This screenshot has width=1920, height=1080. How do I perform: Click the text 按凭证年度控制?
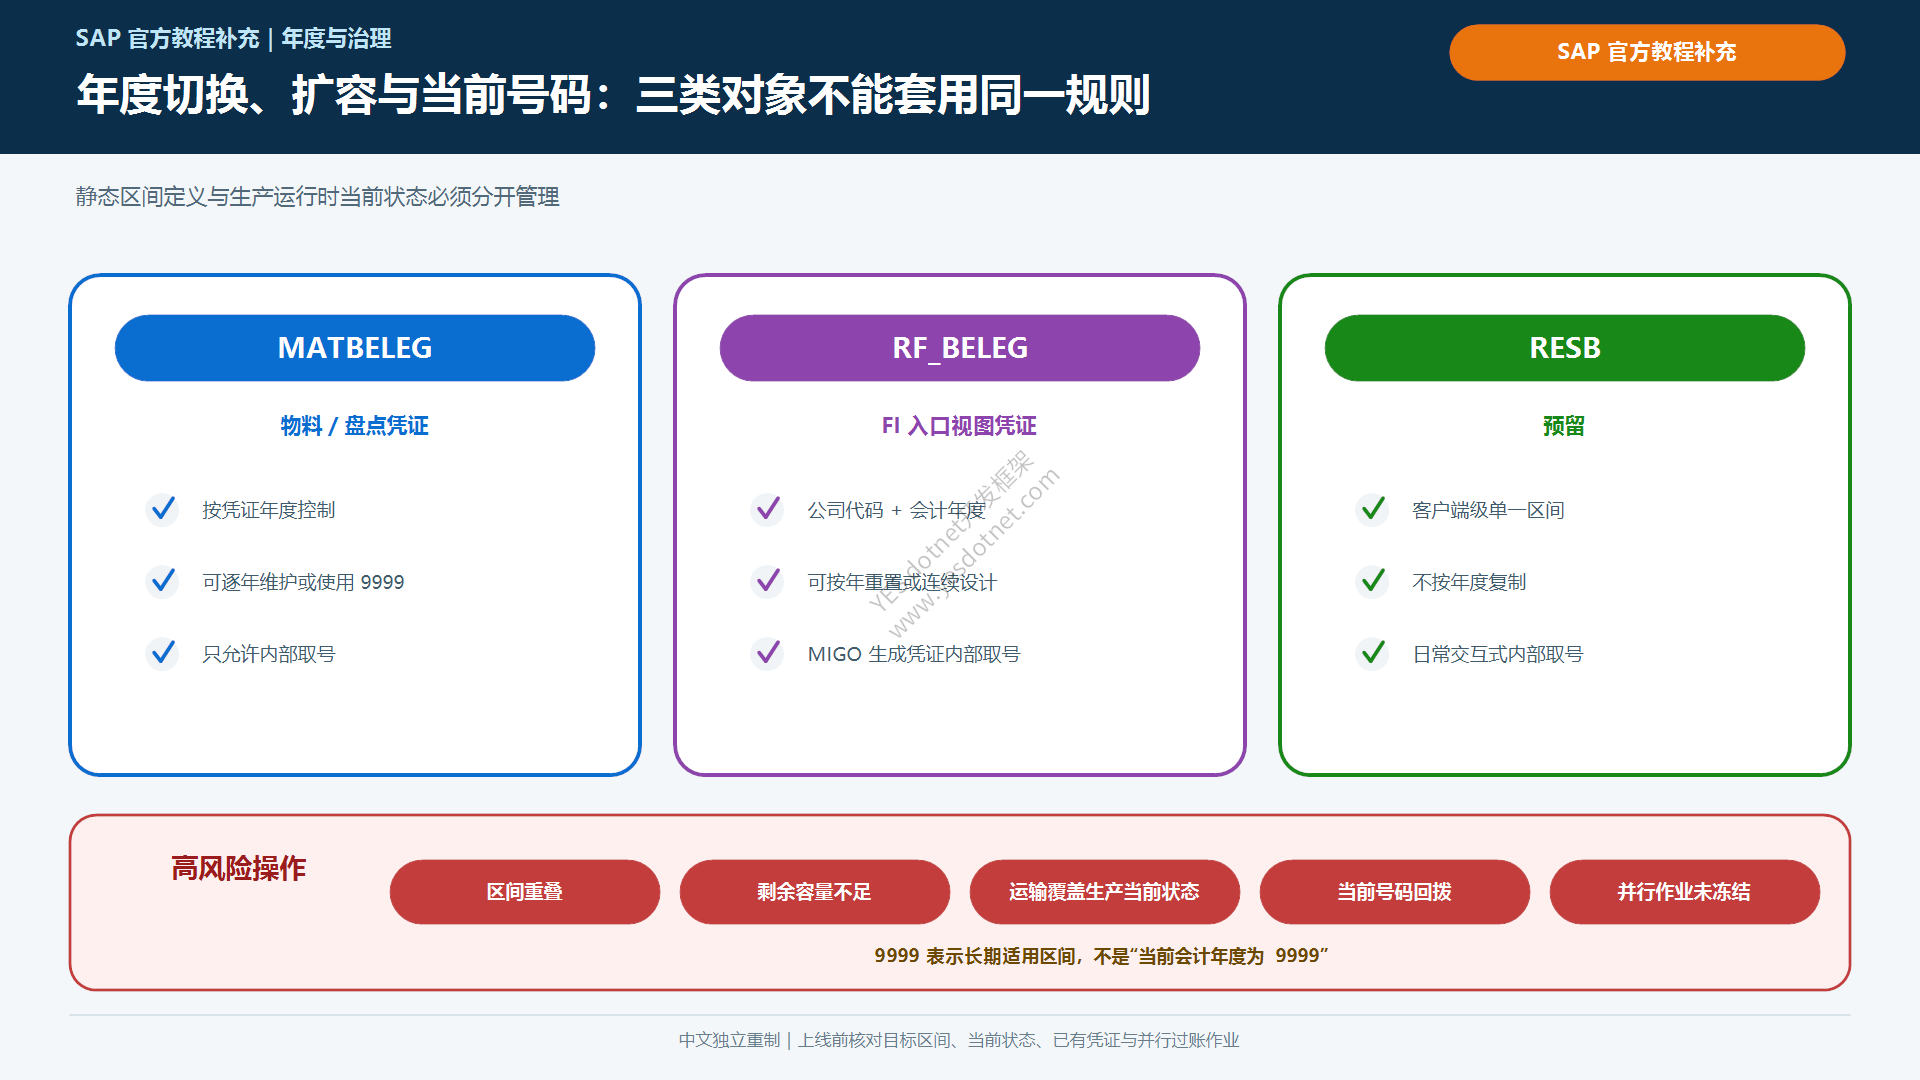tap(269, 510)
